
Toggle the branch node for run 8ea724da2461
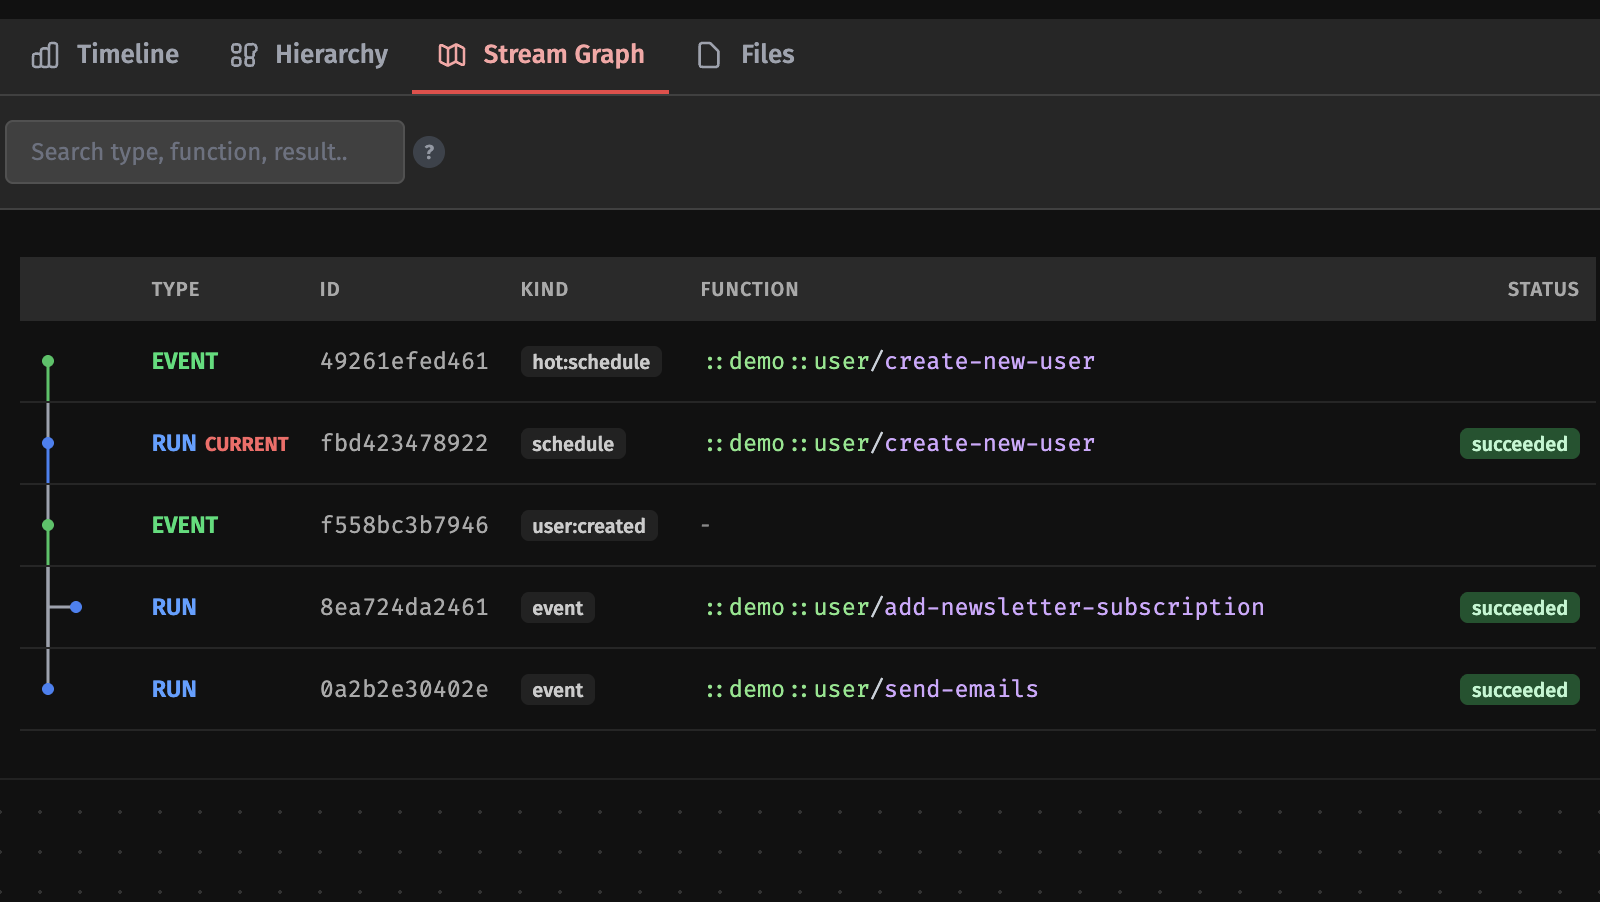click(75, 606)
